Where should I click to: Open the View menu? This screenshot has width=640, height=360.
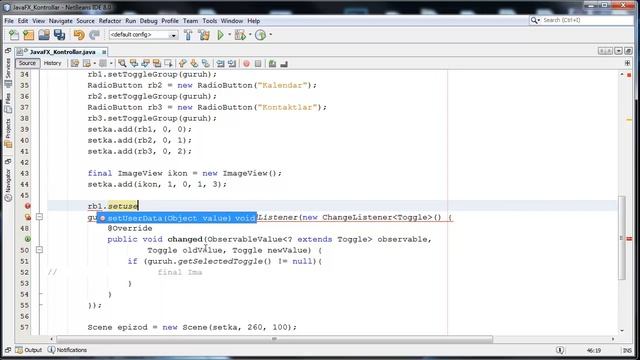pos(38,21)
